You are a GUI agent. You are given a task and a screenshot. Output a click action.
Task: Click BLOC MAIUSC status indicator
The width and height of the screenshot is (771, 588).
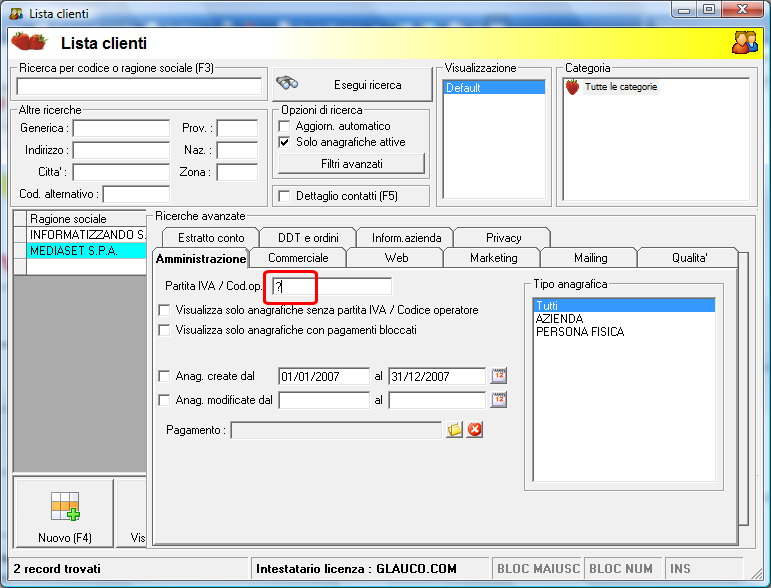538,569
